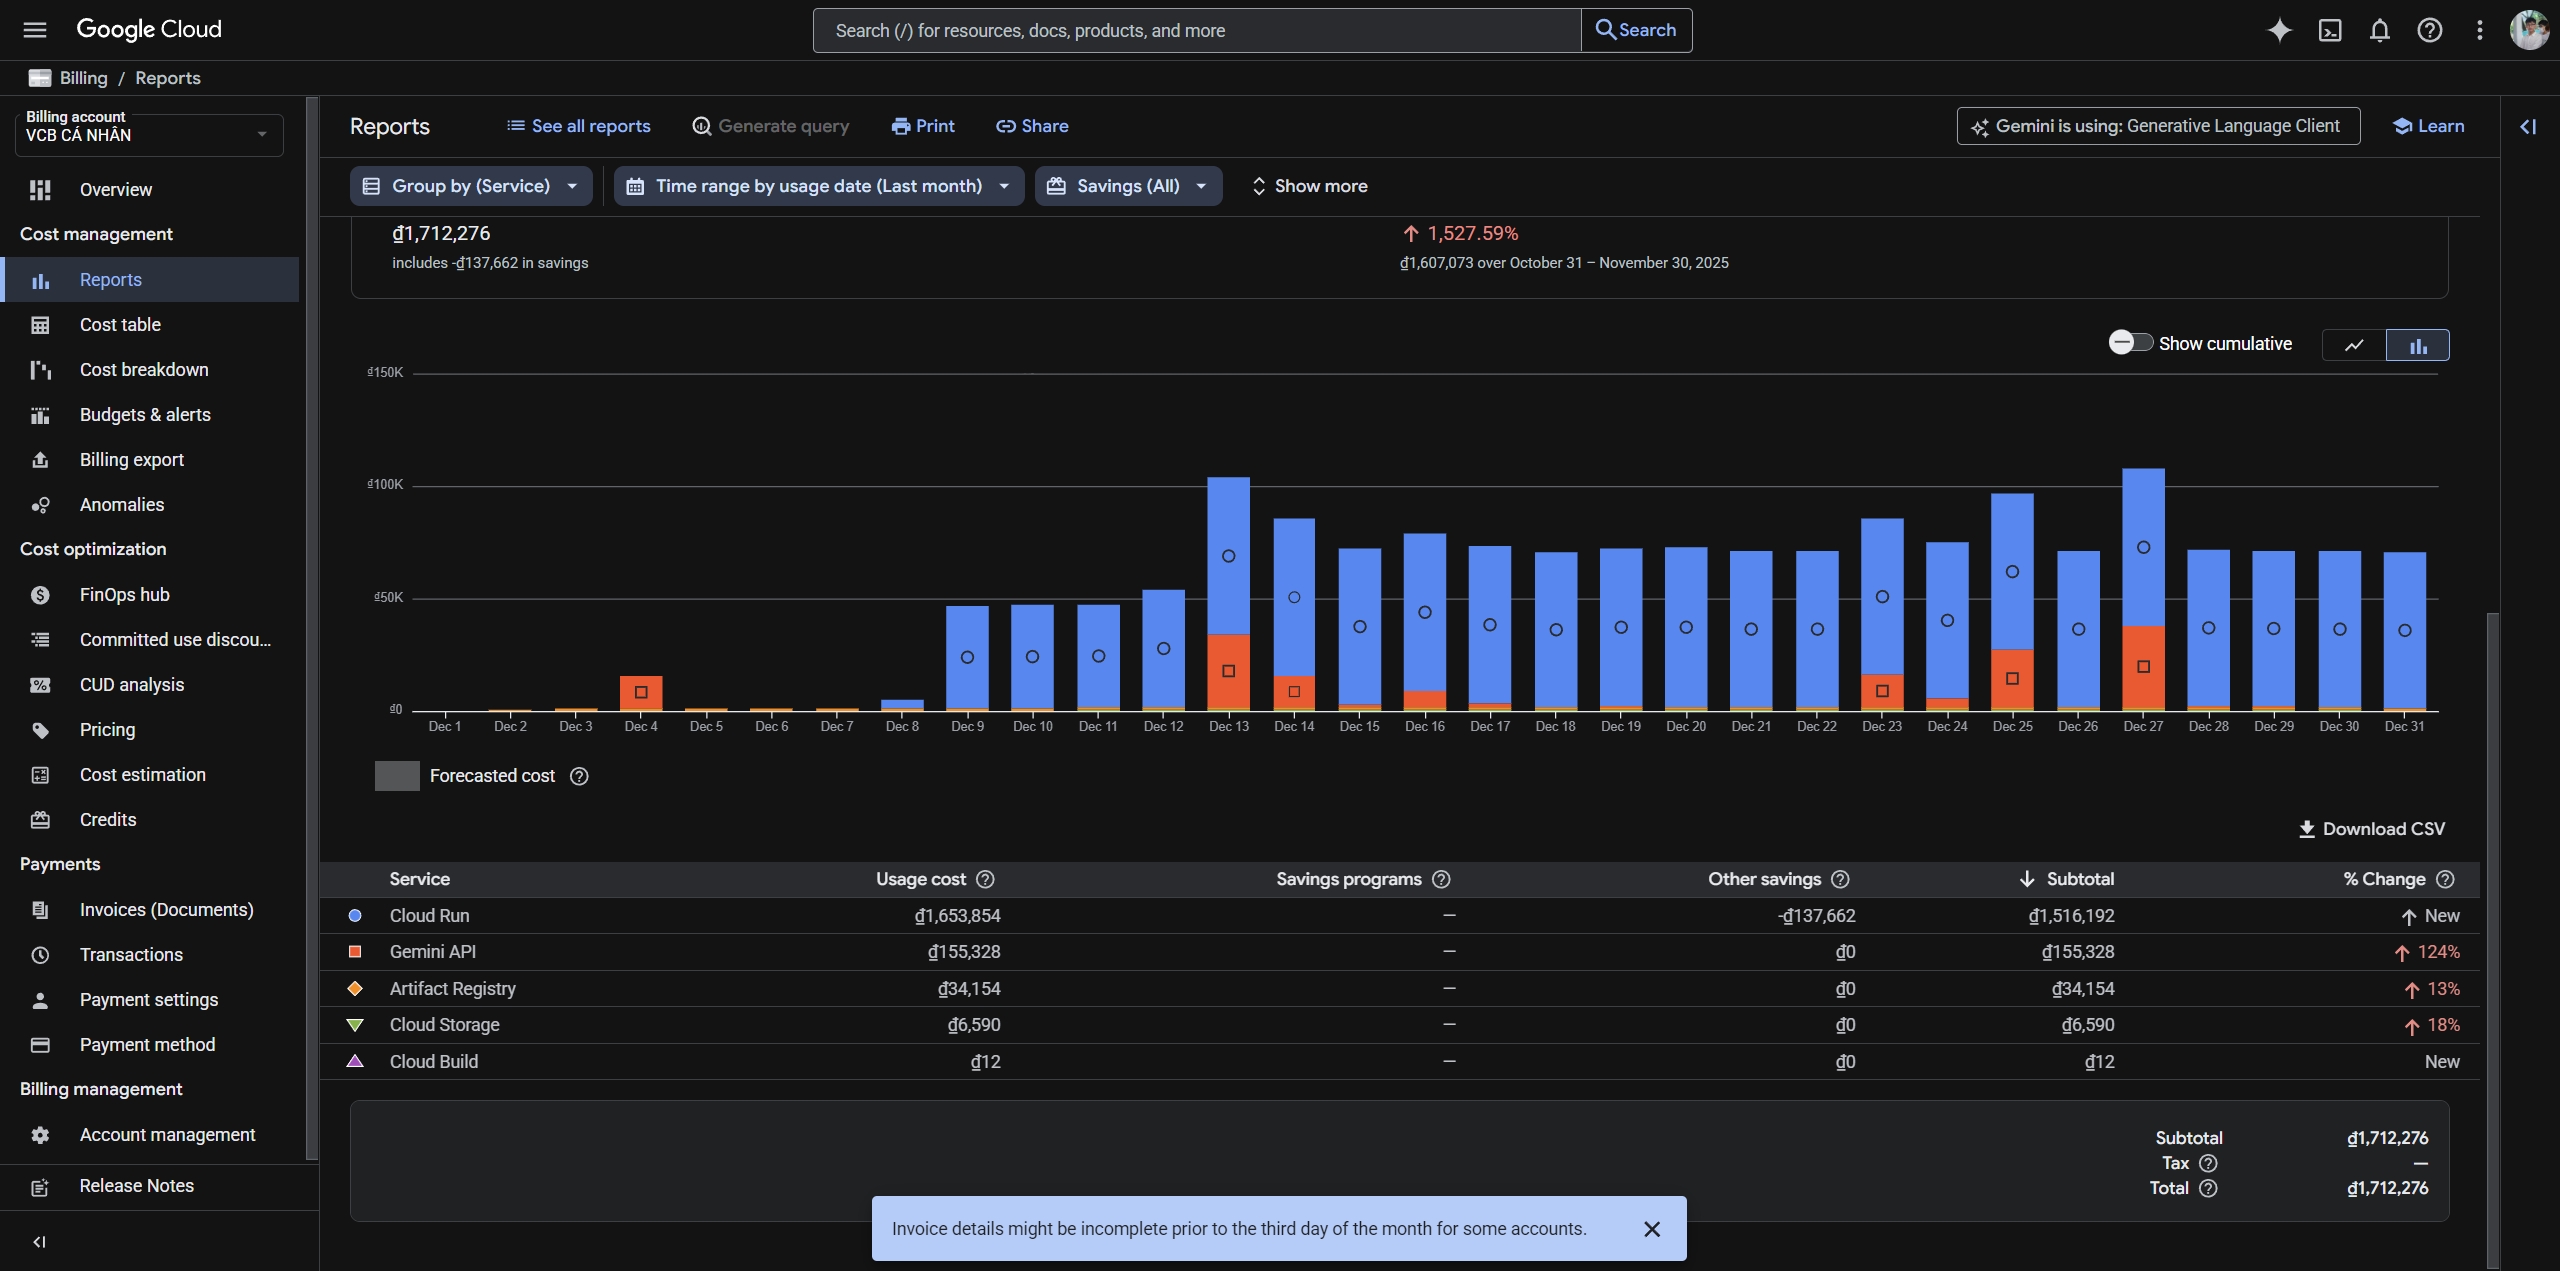This screenshot has height=1271, width=2560.
Task: Collapse the right side panel arrow
Action: 2528,126
